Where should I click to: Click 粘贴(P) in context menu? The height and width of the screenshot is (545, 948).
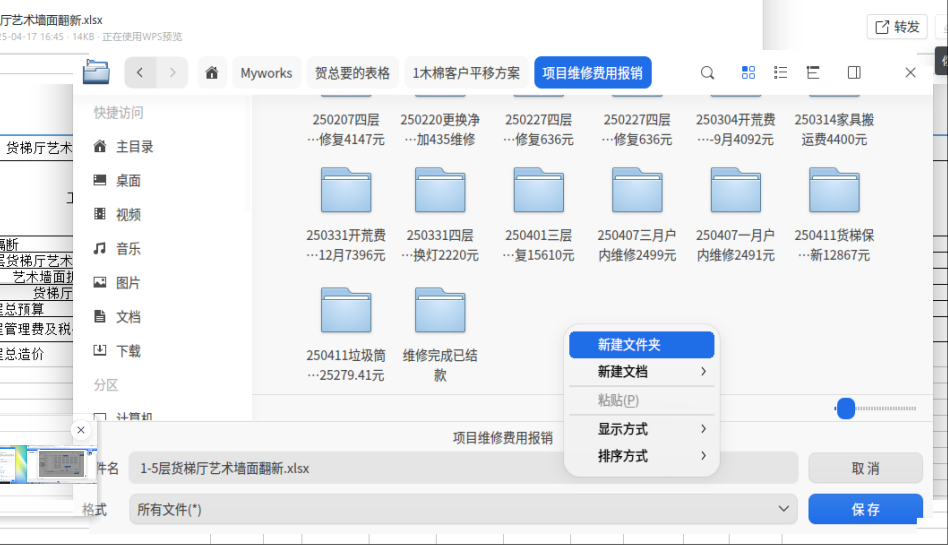[x=641, y=400]
